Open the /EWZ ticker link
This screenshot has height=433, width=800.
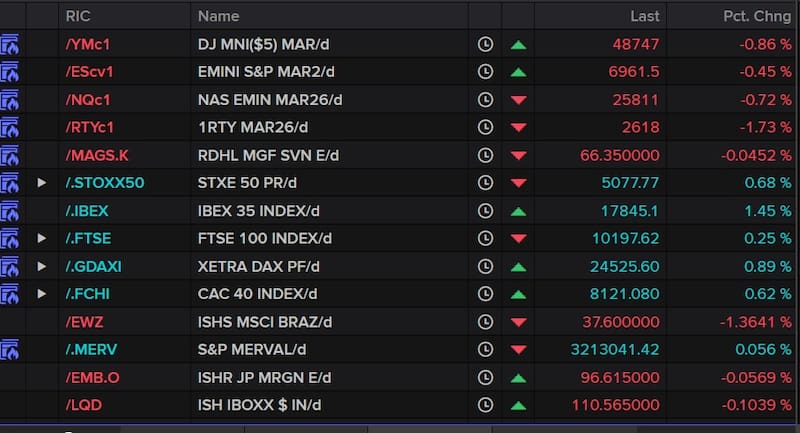[x=84, y=322]
